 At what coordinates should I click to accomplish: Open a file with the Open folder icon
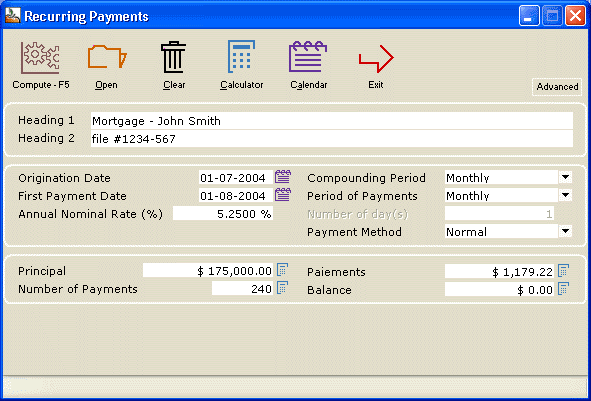[107, 57]
